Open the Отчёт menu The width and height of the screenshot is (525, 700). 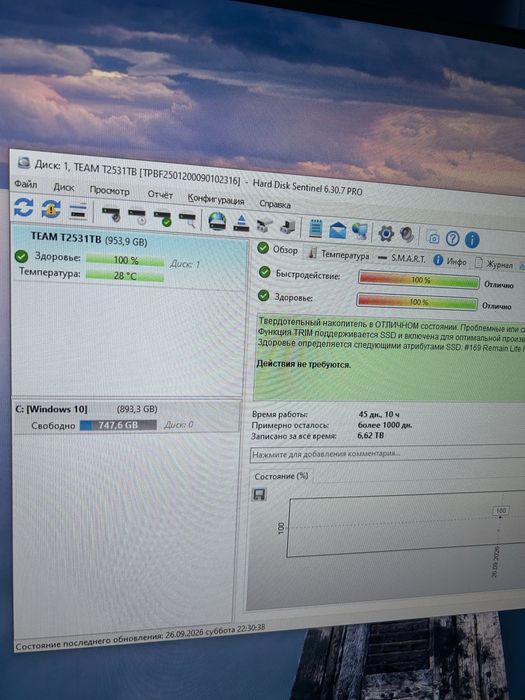(x=160, y=195)
